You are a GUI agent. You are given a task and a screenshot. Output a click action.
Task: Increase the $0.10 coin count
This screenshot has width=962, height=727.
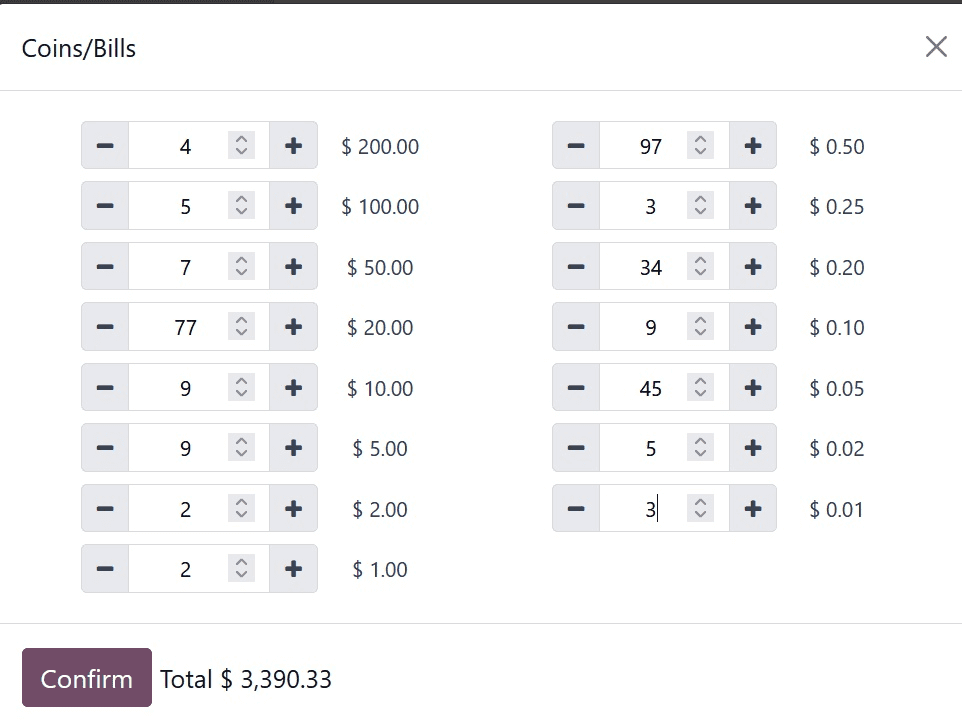click(753, 327)
